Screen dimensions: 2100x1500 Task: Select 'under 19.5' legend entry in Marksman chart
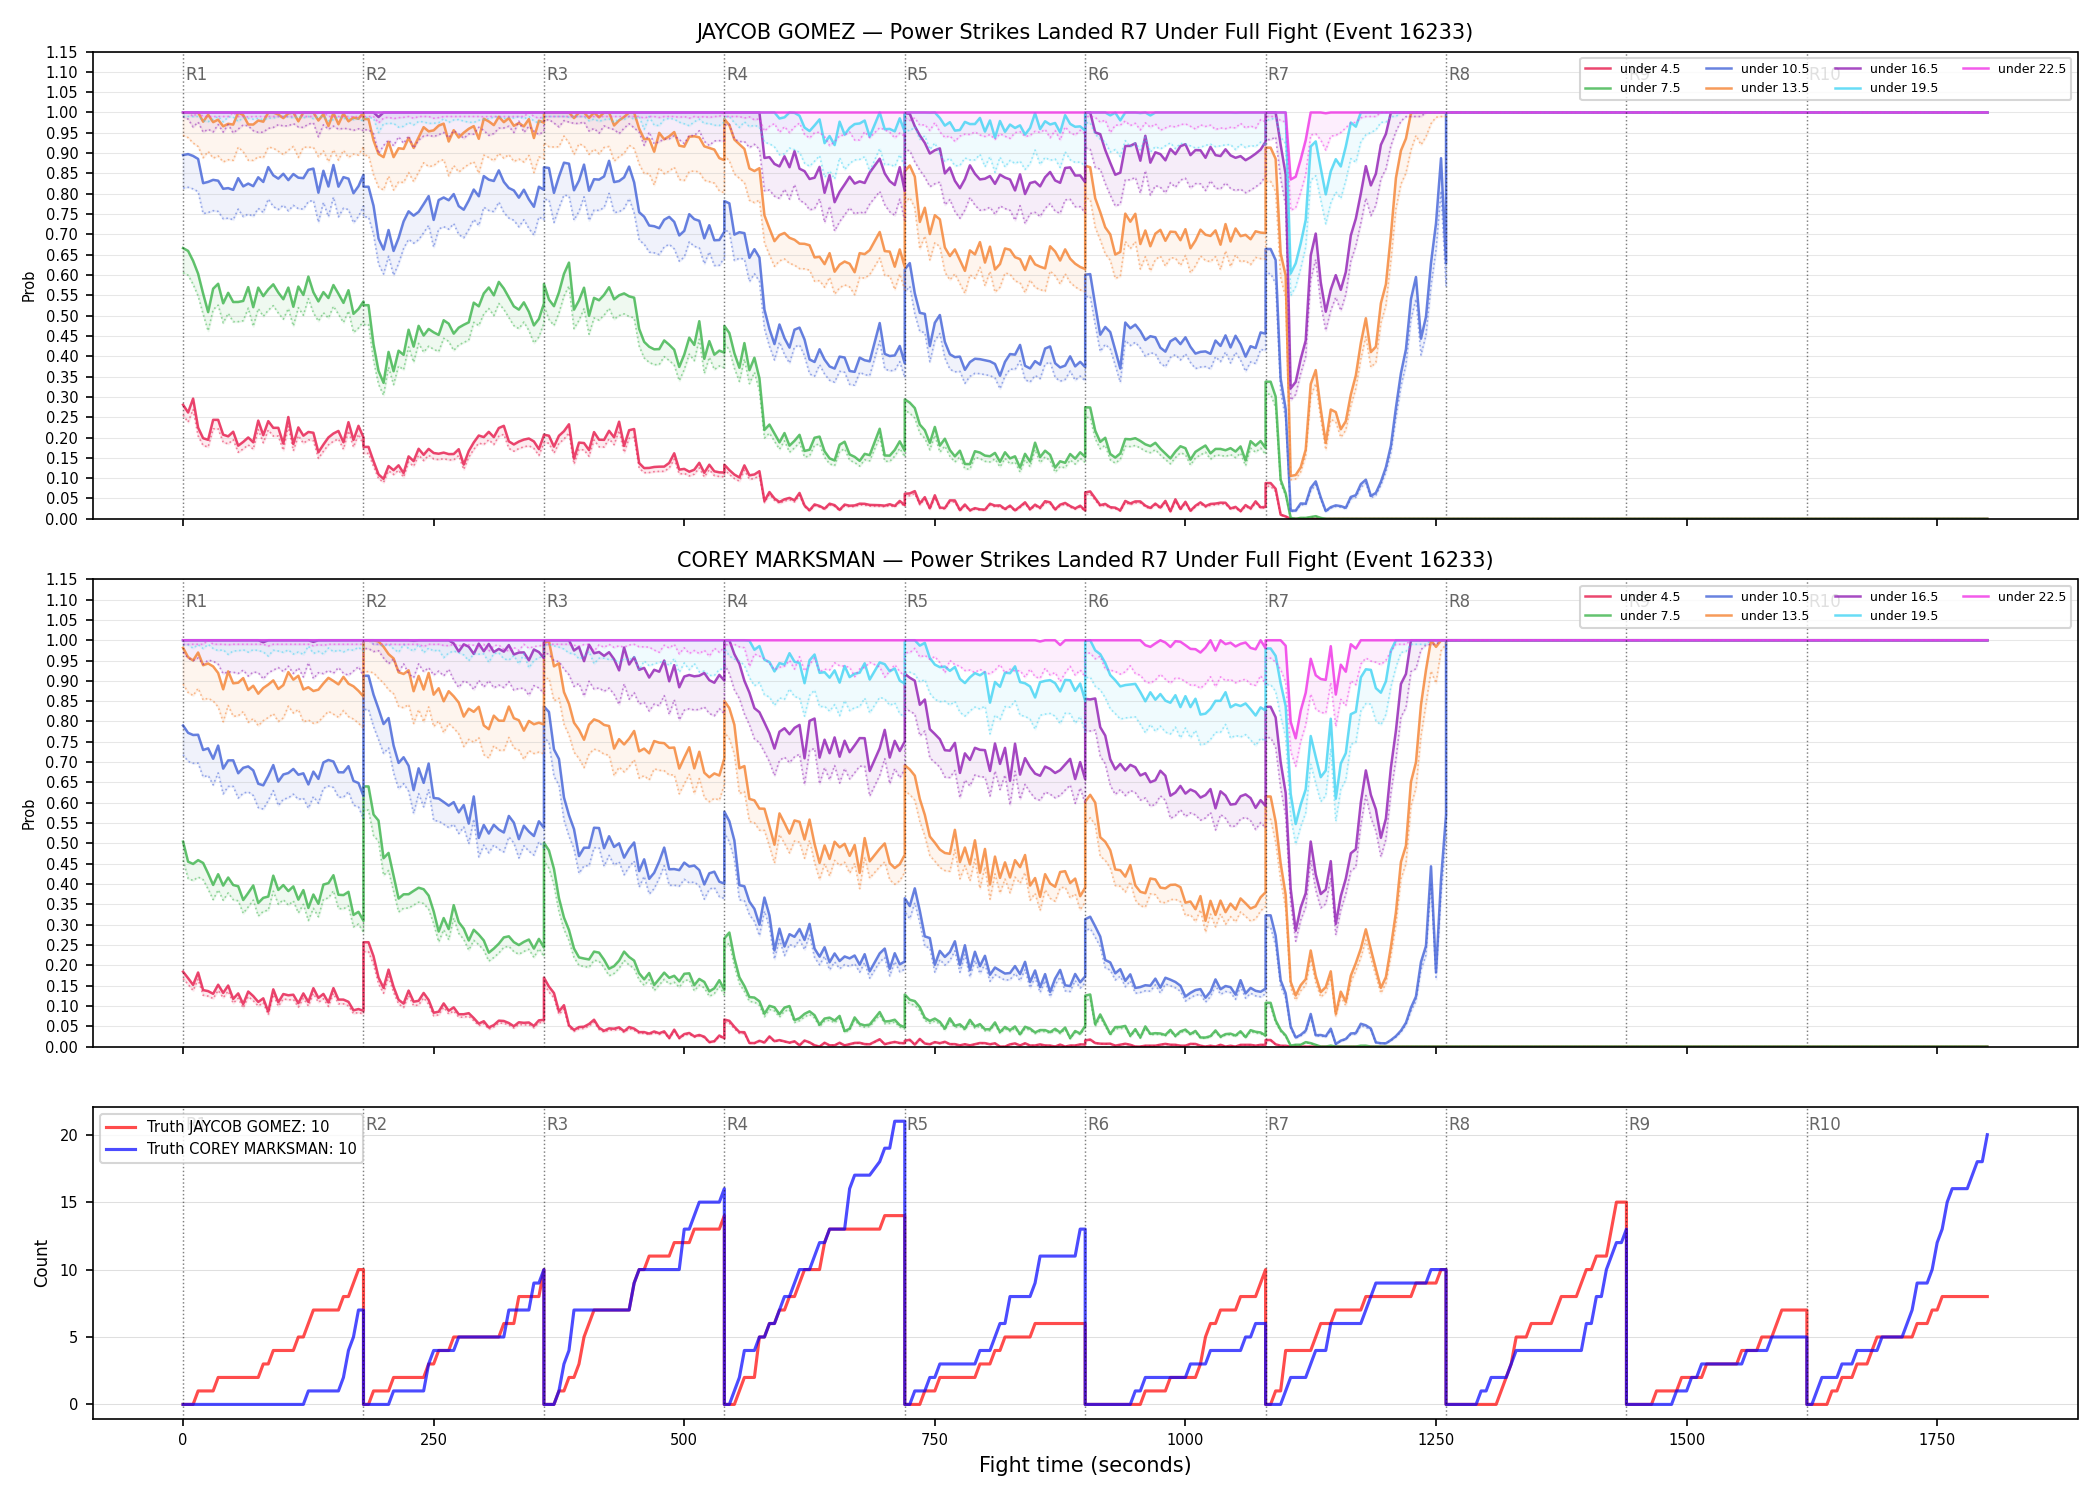(1886, 616)
